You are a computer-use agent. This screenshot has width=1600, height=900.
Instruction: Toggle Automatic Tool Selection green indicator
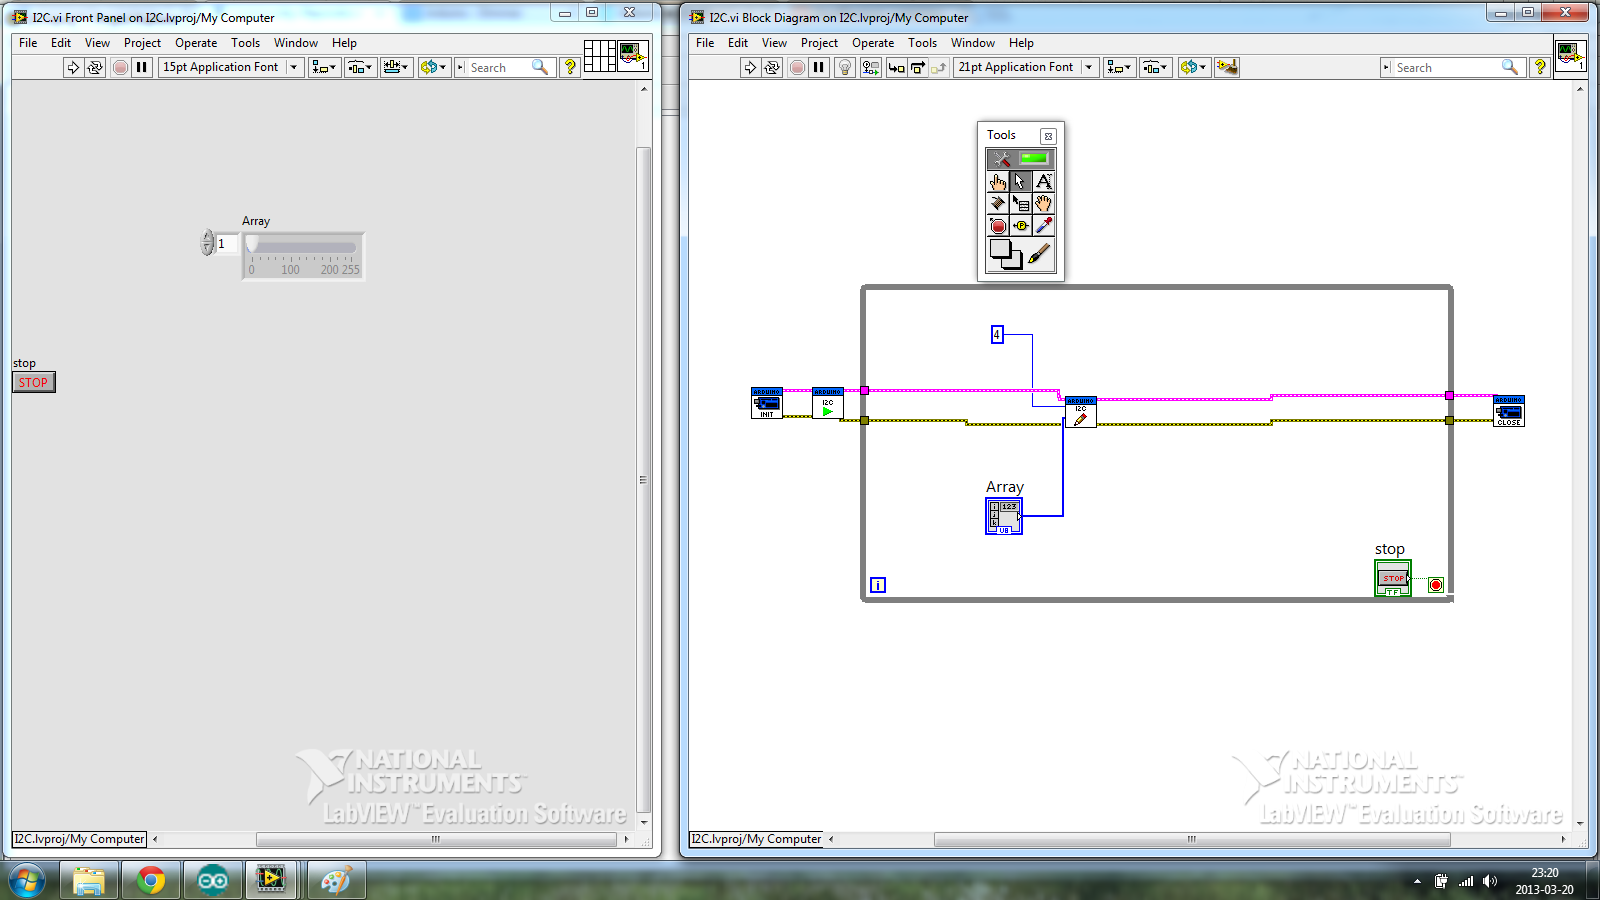(1034, 158)
